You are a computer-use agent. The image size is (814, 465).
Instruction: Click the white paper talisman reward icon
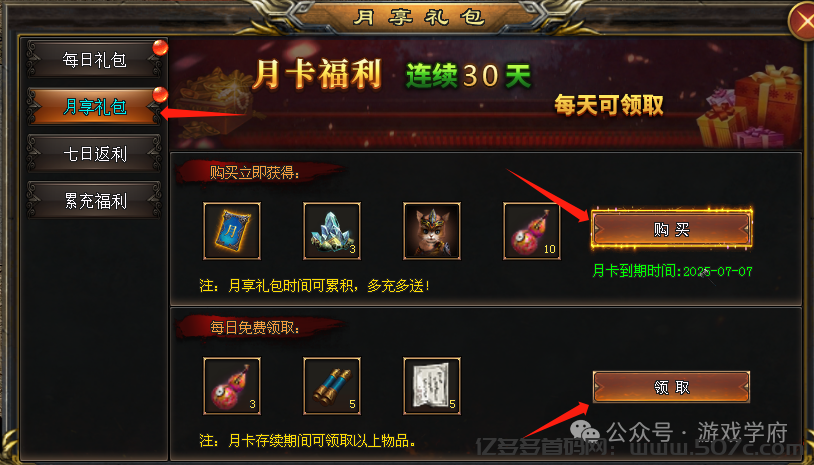[x=432, y=386]
